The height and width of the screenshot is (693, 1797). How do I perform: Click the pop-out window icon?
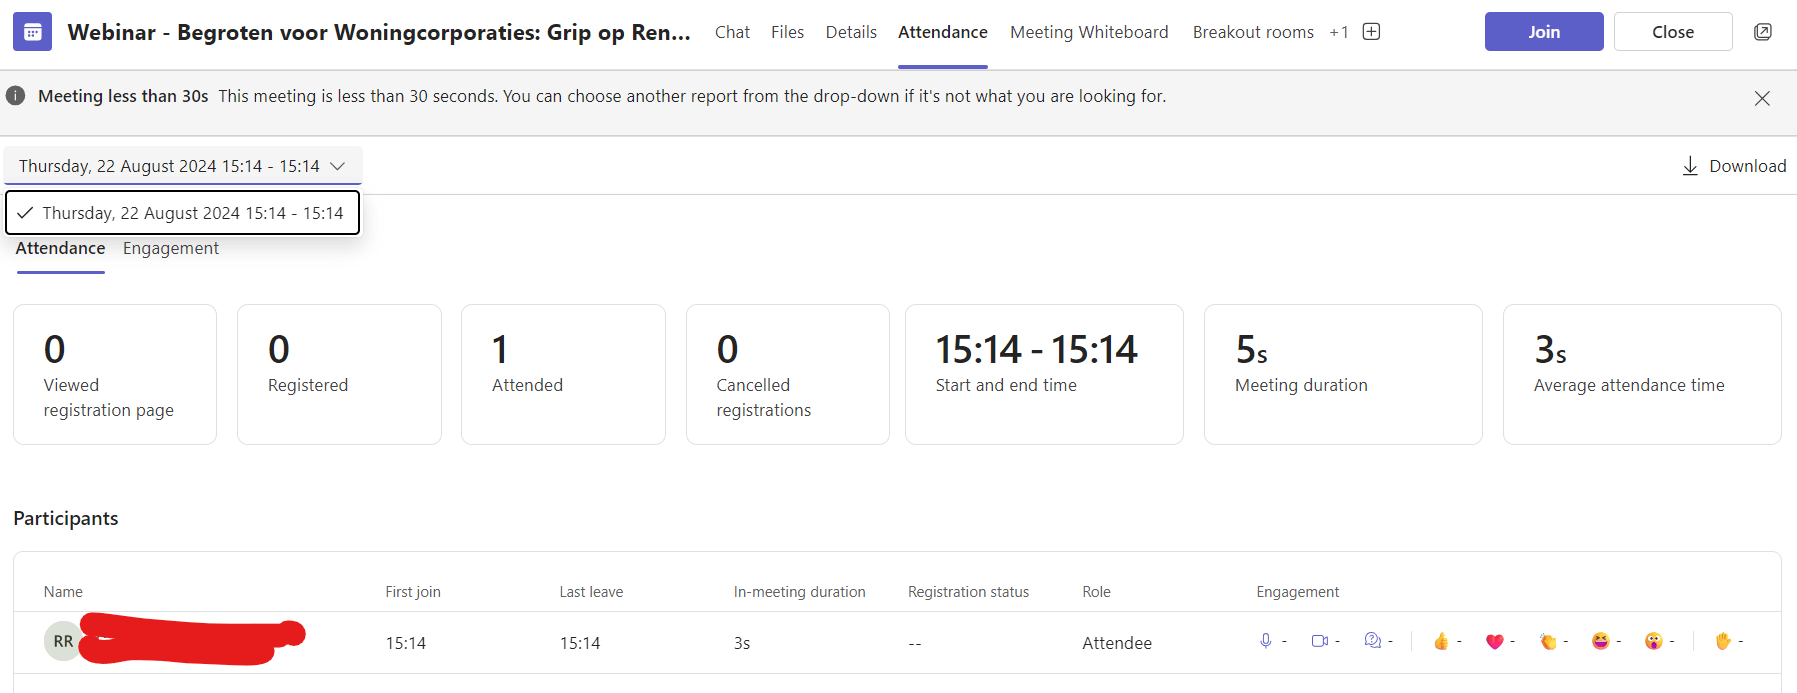click(x=1763, y=32)
